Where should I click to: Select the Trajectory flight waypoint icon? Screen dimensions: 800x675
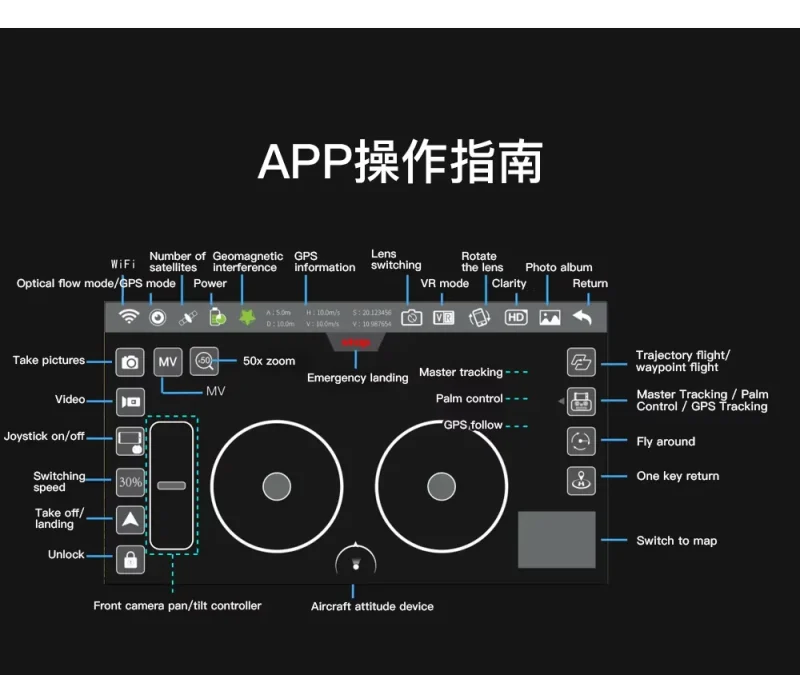(x=581, y=362)
